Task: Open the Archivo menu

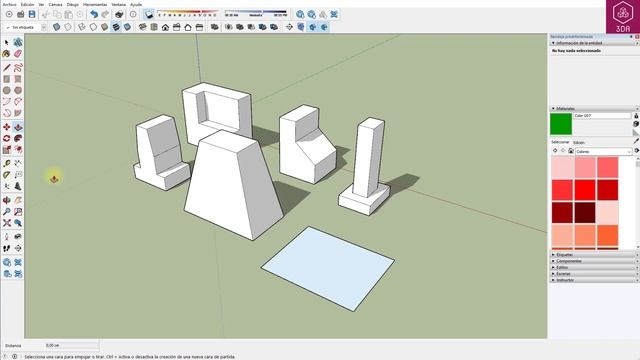Action: point(9,4)
